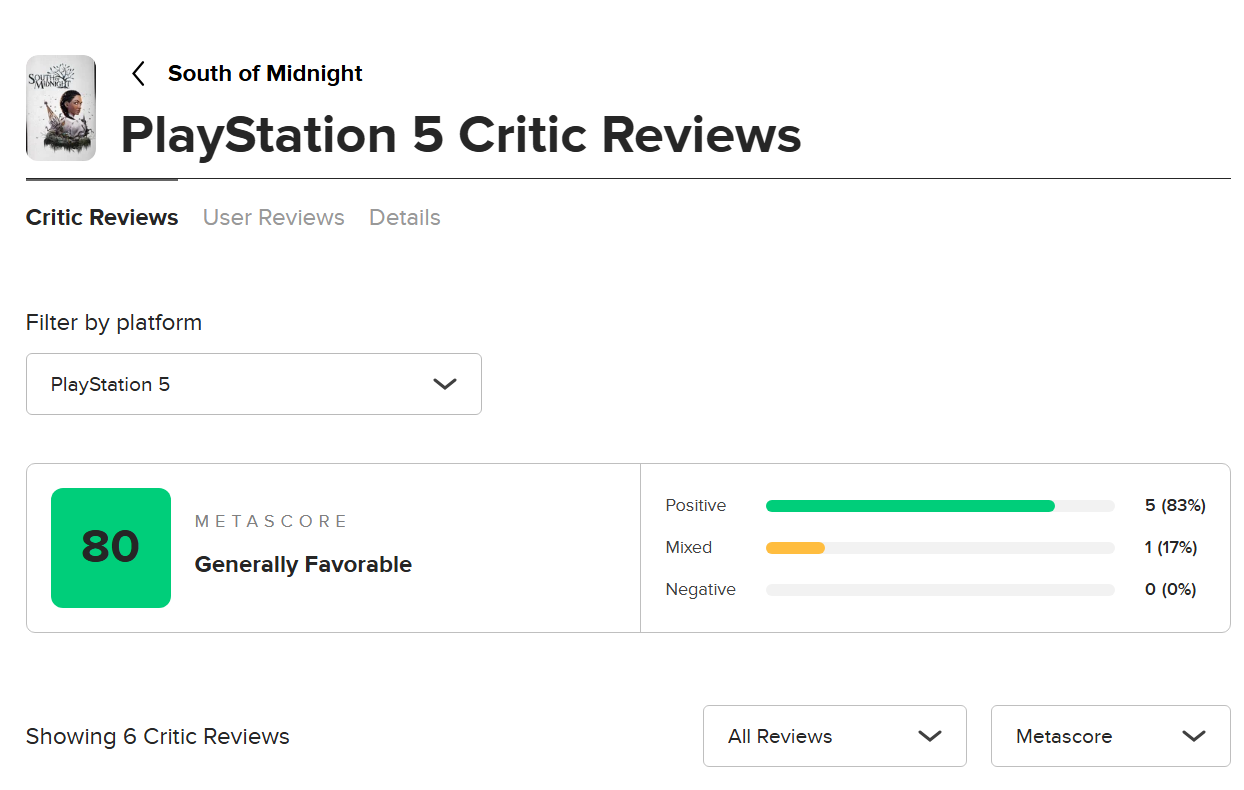Click the back arrow chevron icon
The width and height of the screenshot is (1244, 790).
tap(139, 74)
